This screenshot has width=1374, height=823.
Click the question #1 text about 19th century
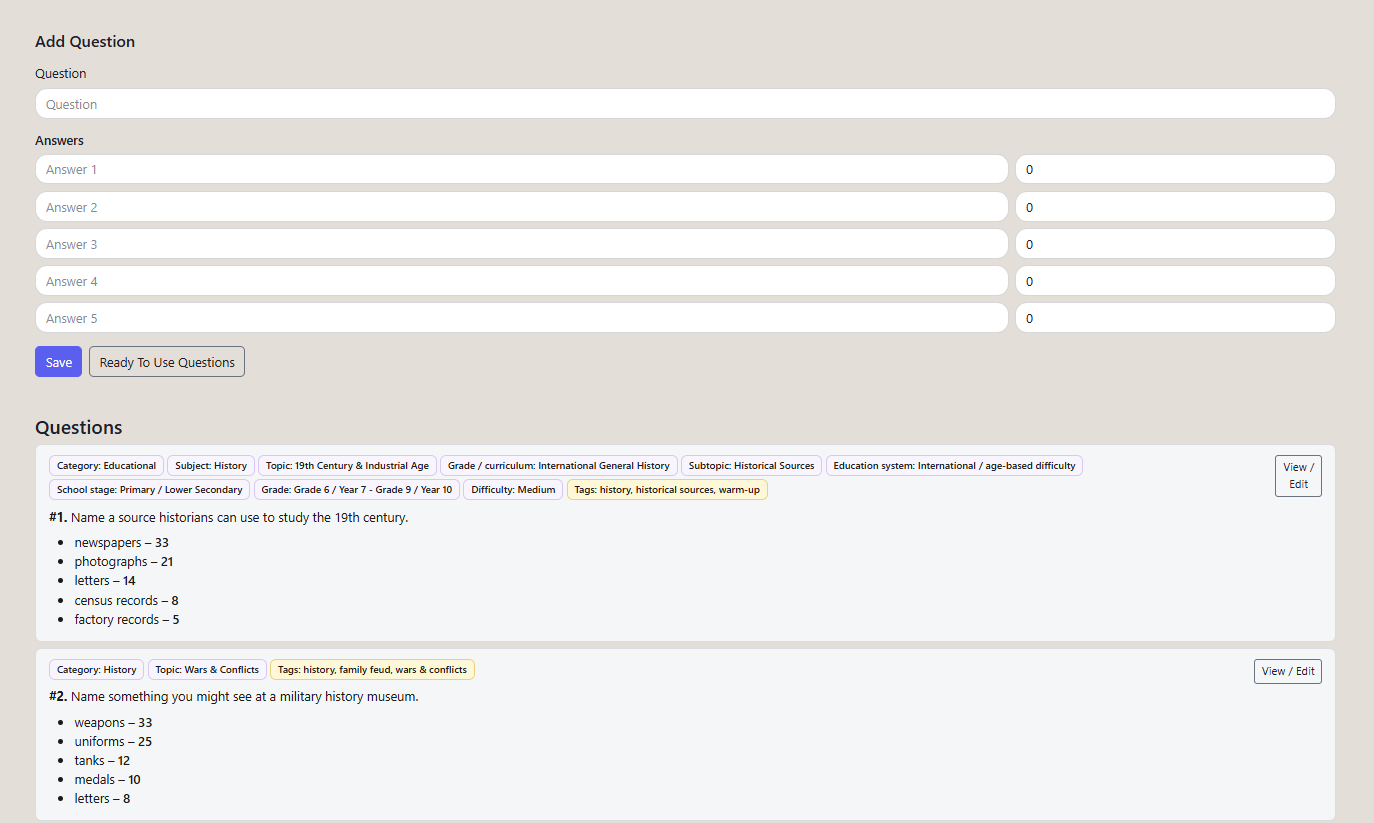240,518
